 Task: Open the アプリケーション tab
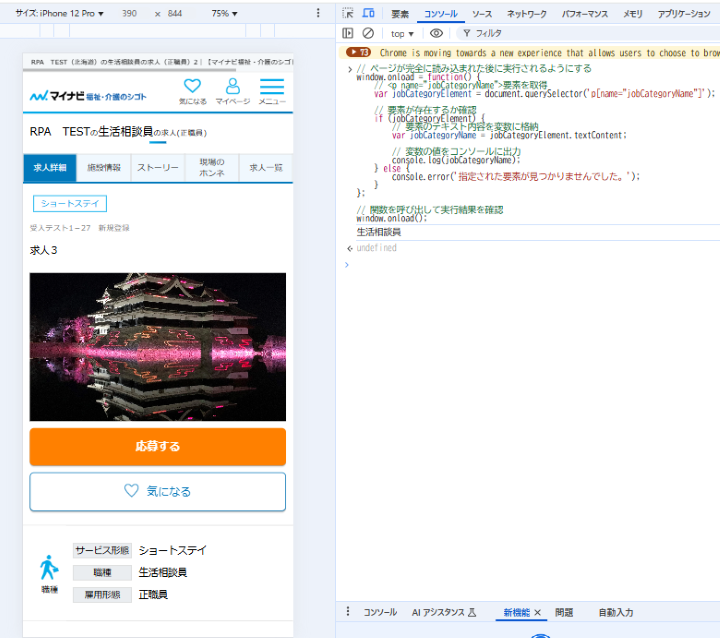click(684, 14)
